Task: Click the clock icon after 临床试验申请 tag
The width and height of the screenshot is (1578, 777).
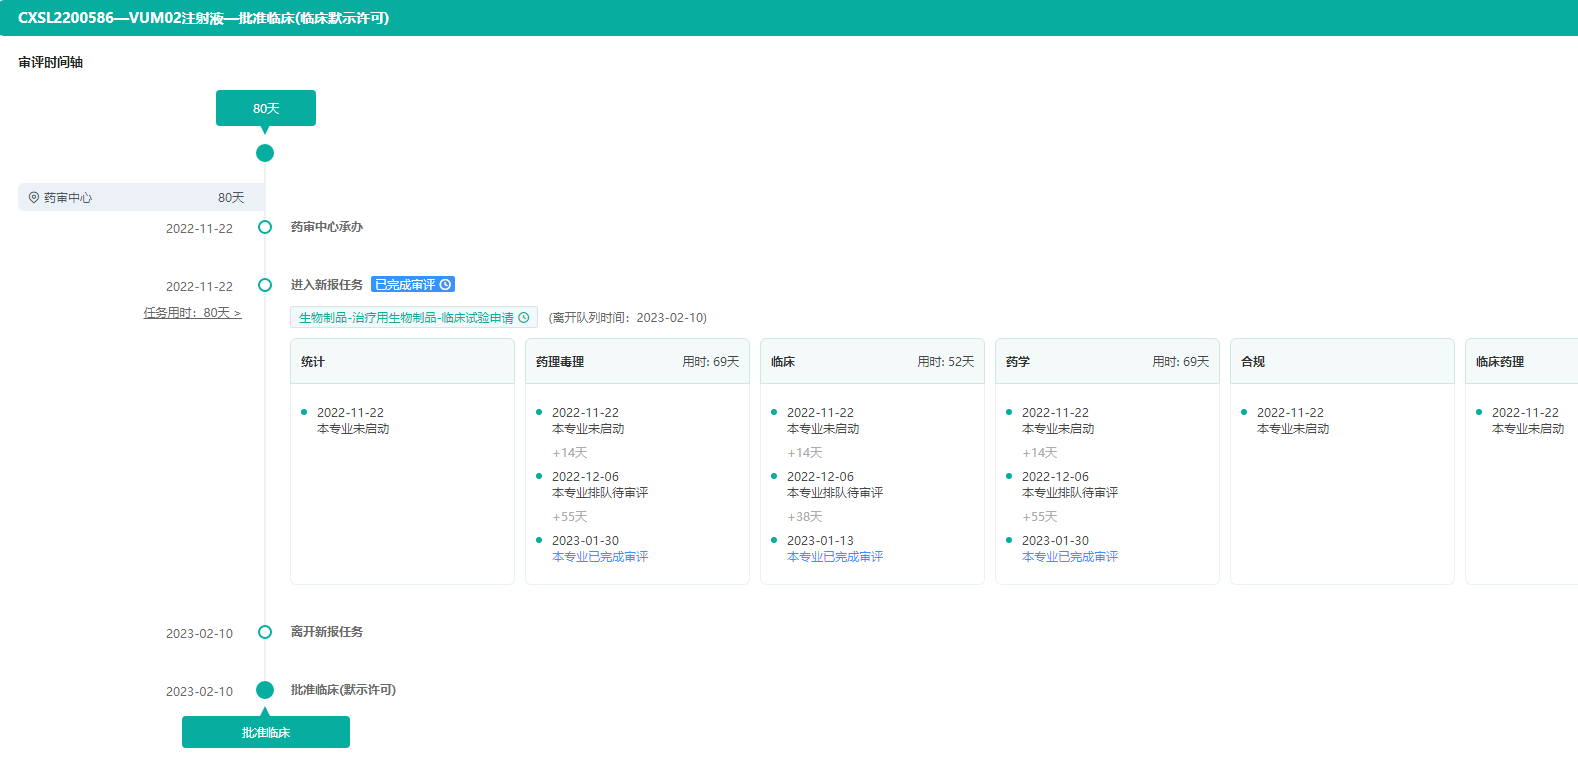Action: pyautogui.click(x=524, y=318)
